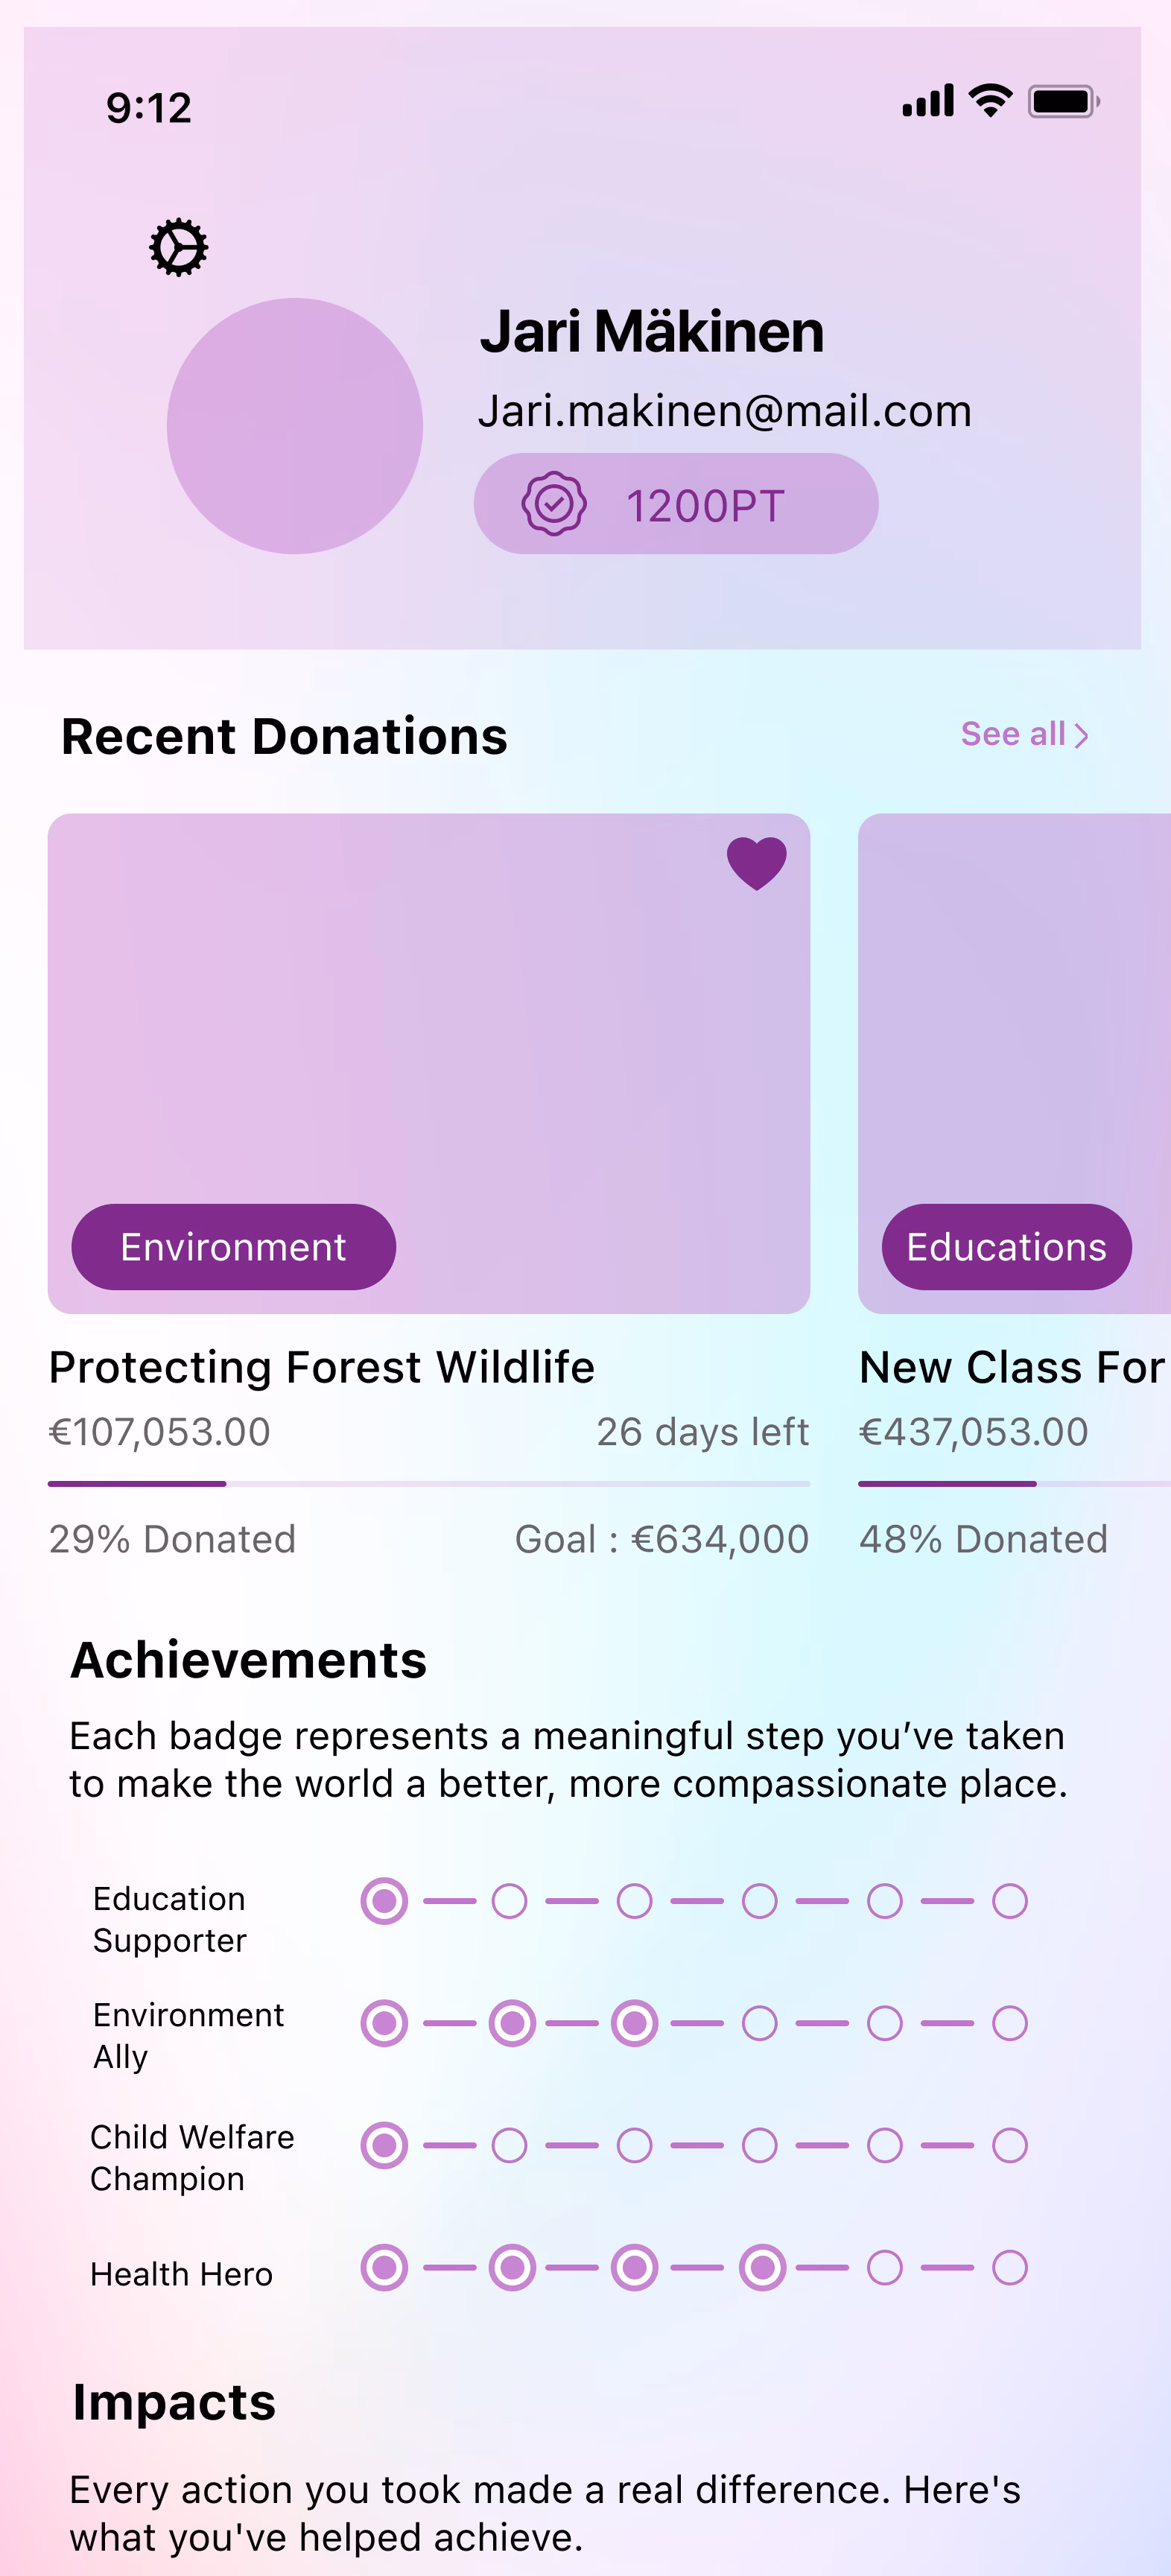The image size is (1171, 2576).
Task: Open the New Class For campaign card image
Action: click(x=1014, y=1020)
